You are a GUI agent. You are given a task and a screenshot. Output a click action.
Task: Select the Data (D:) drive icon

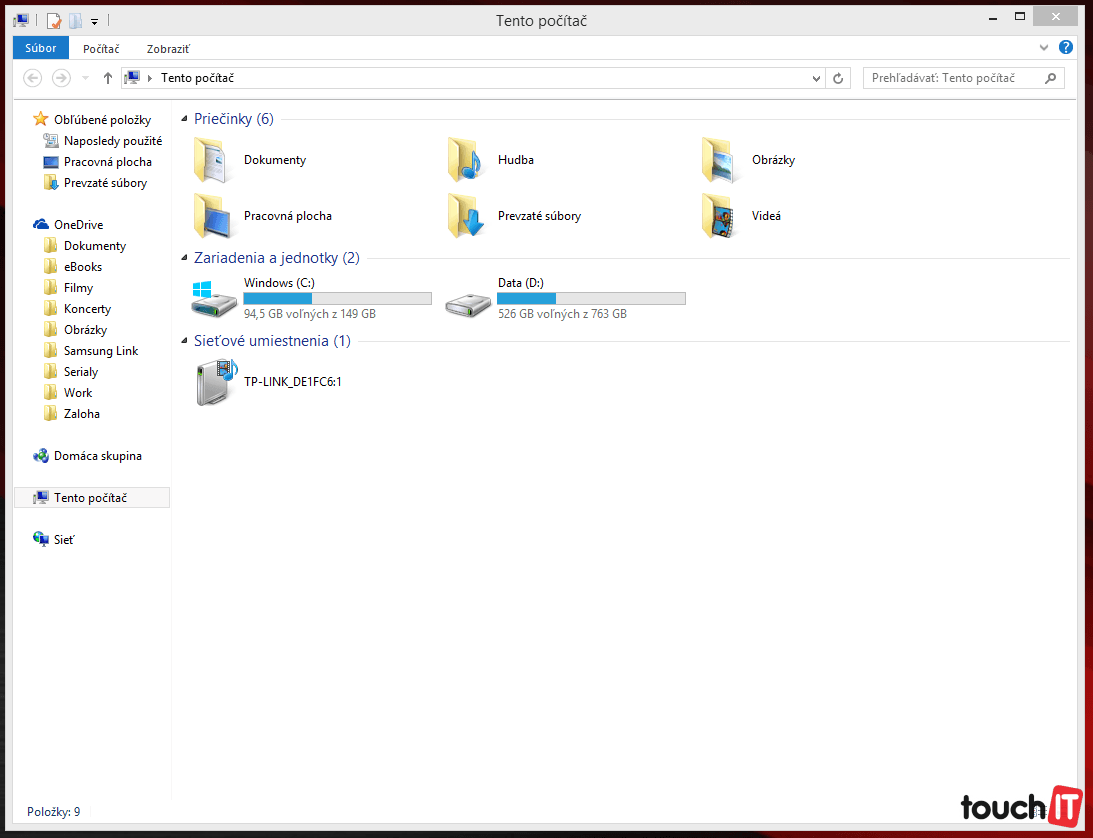(466, 299)
